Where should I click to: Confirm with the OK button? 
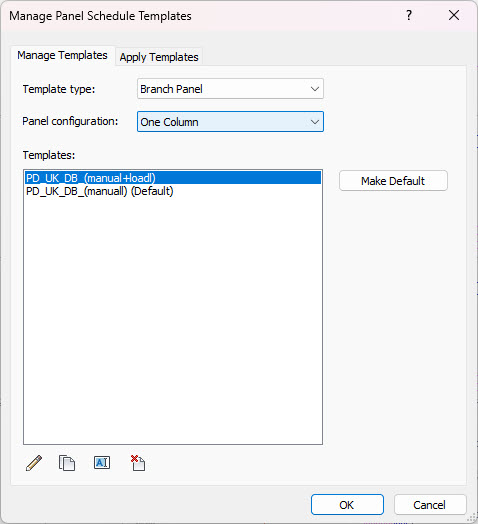pos(347,505)
